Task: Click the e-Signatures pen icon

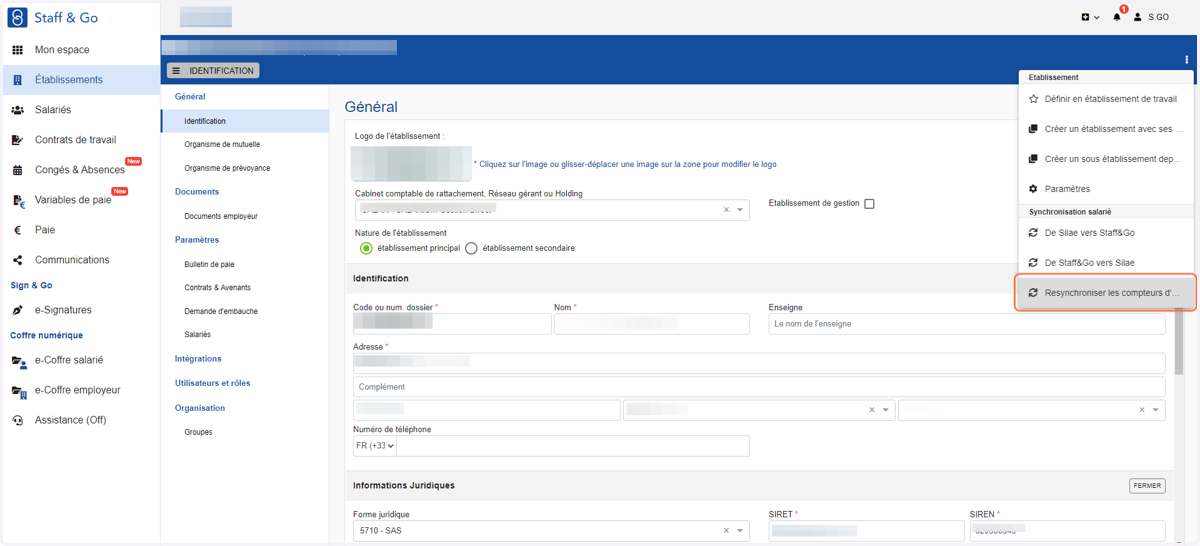Action: (17, 310)
